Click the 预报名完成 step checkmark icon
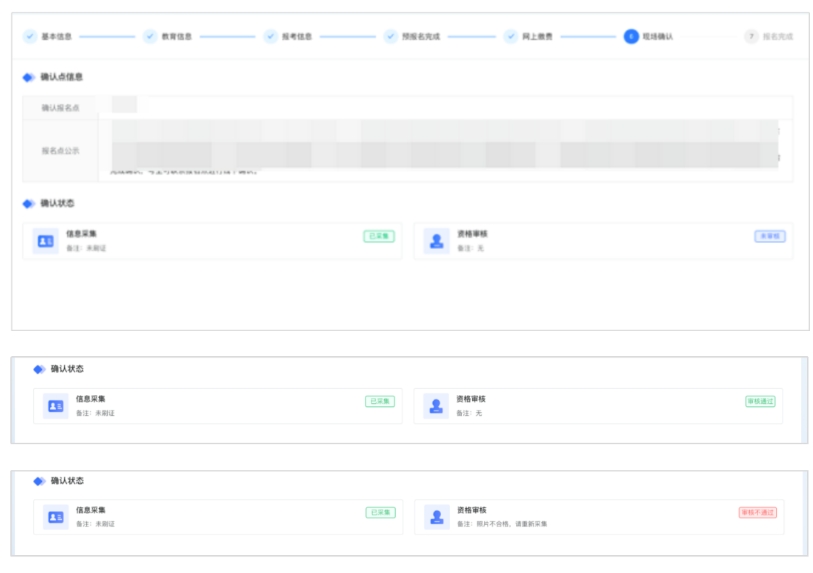813x573 pixels. coord(391,36)
